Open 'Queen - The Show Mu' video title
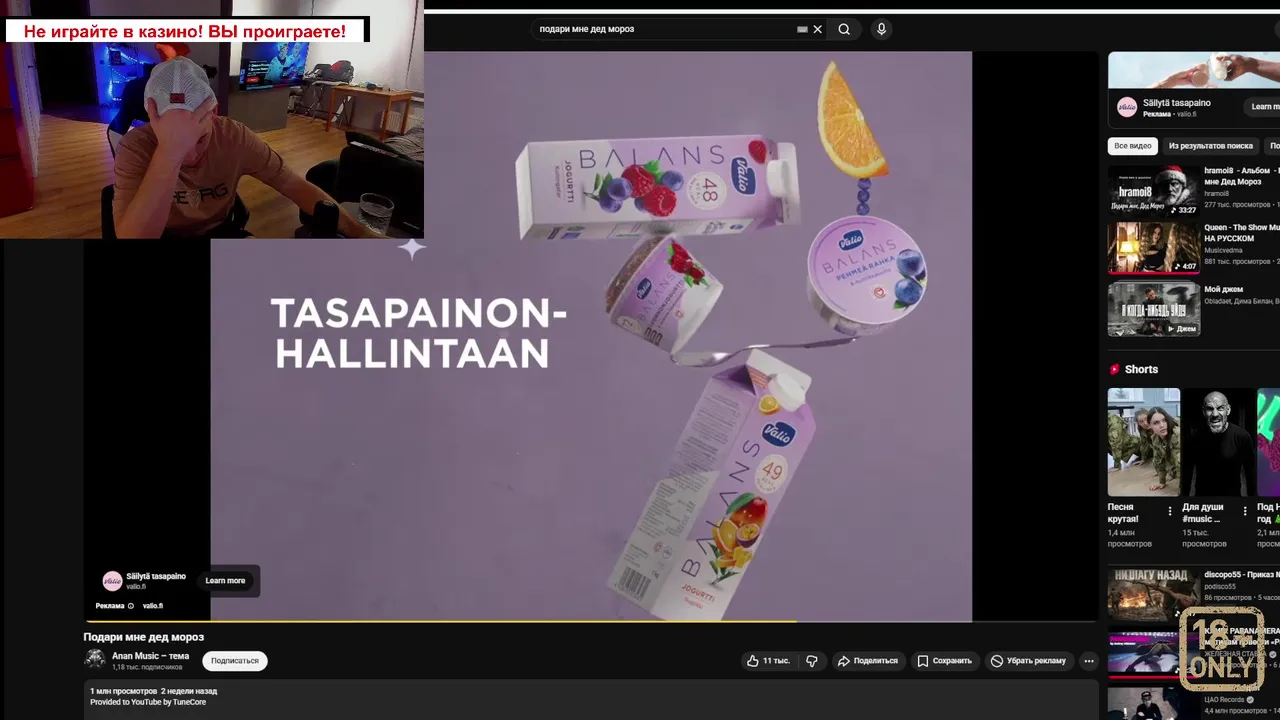 tap(1241, 233)
